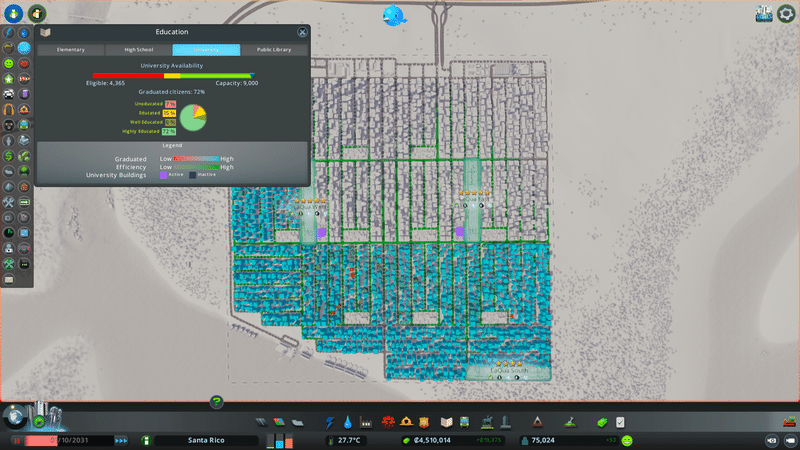This screenshot has height=450, width=800.
Task: Open the Fire Safety helmet view
Action: coord(24,110)
